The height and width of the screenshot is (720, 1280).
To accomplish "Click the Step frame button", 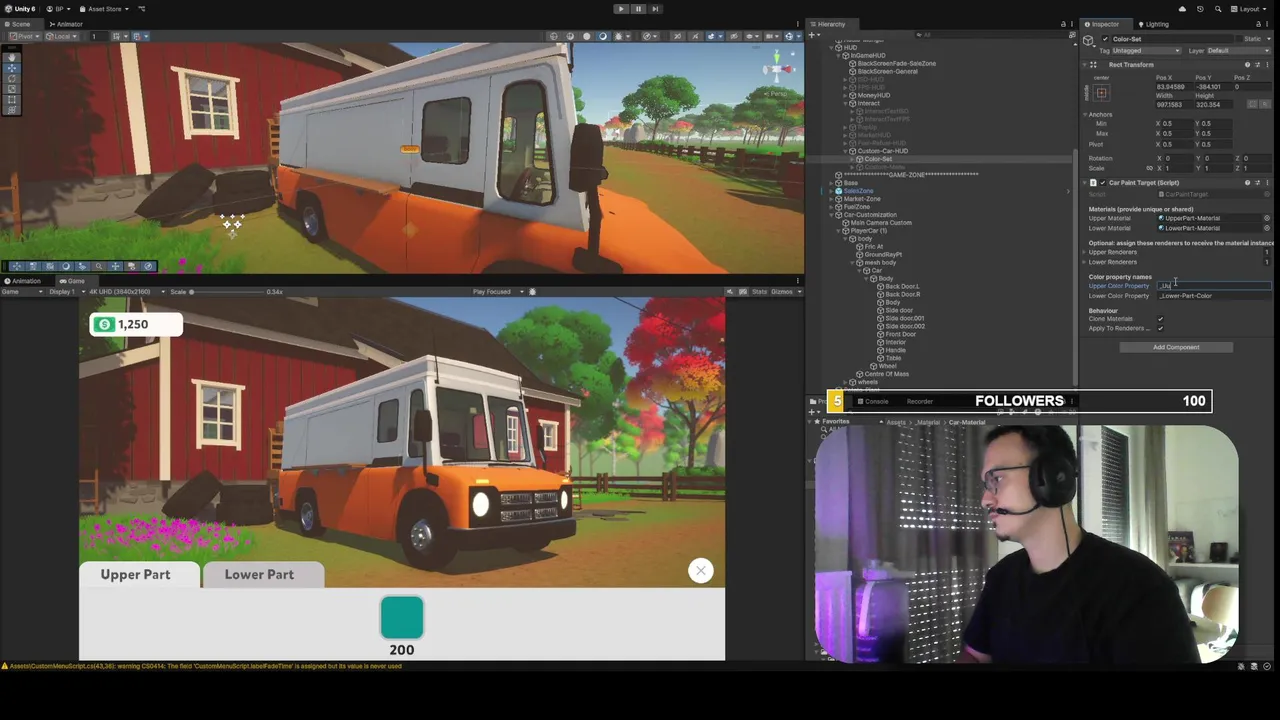I will [655, 9].
